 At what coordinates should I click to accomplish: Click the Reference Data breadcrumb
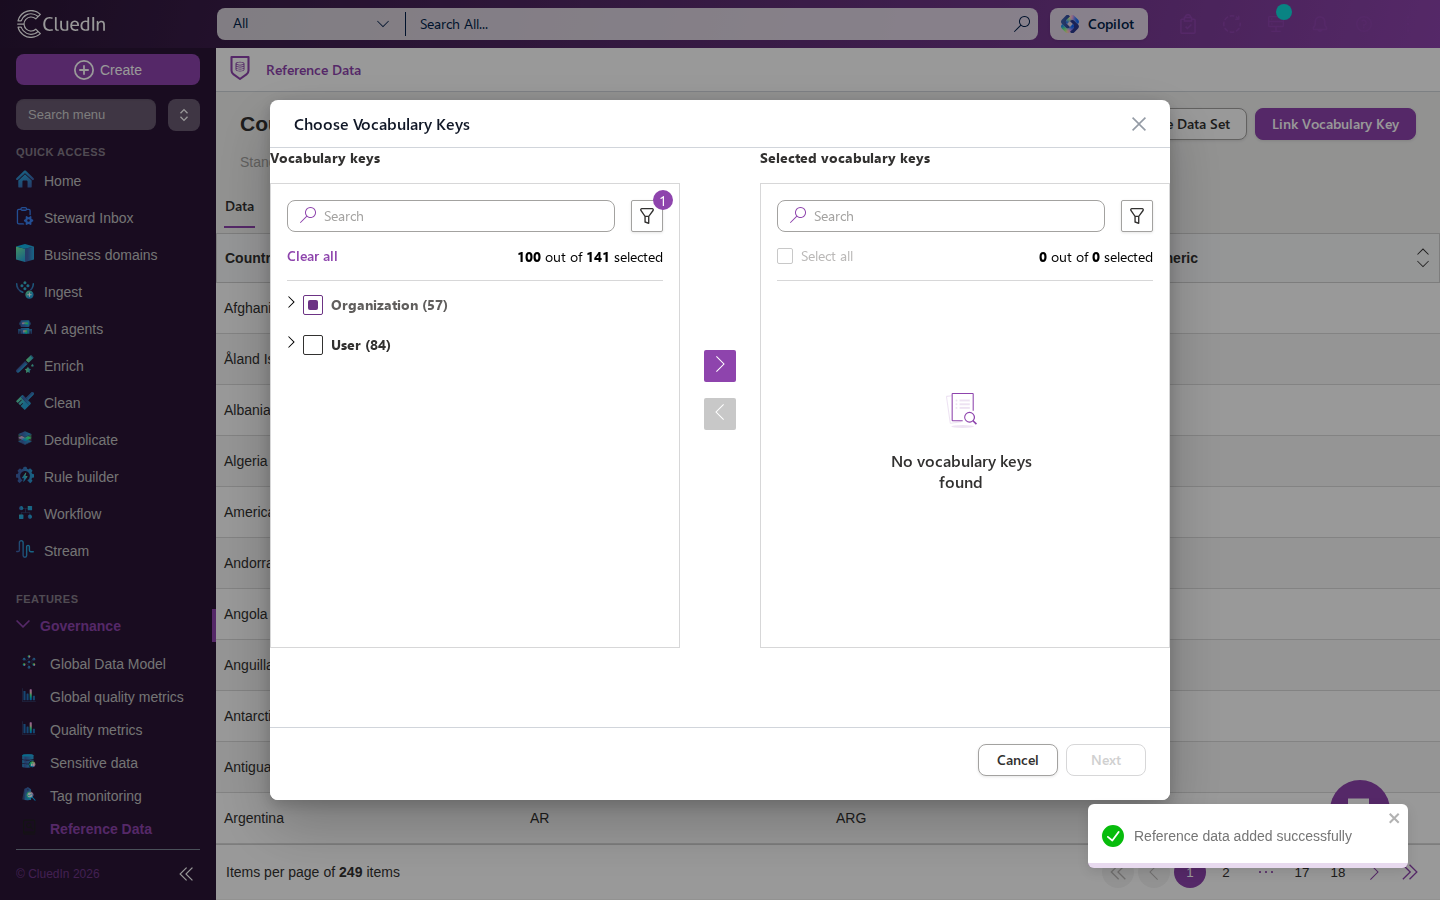313,70
